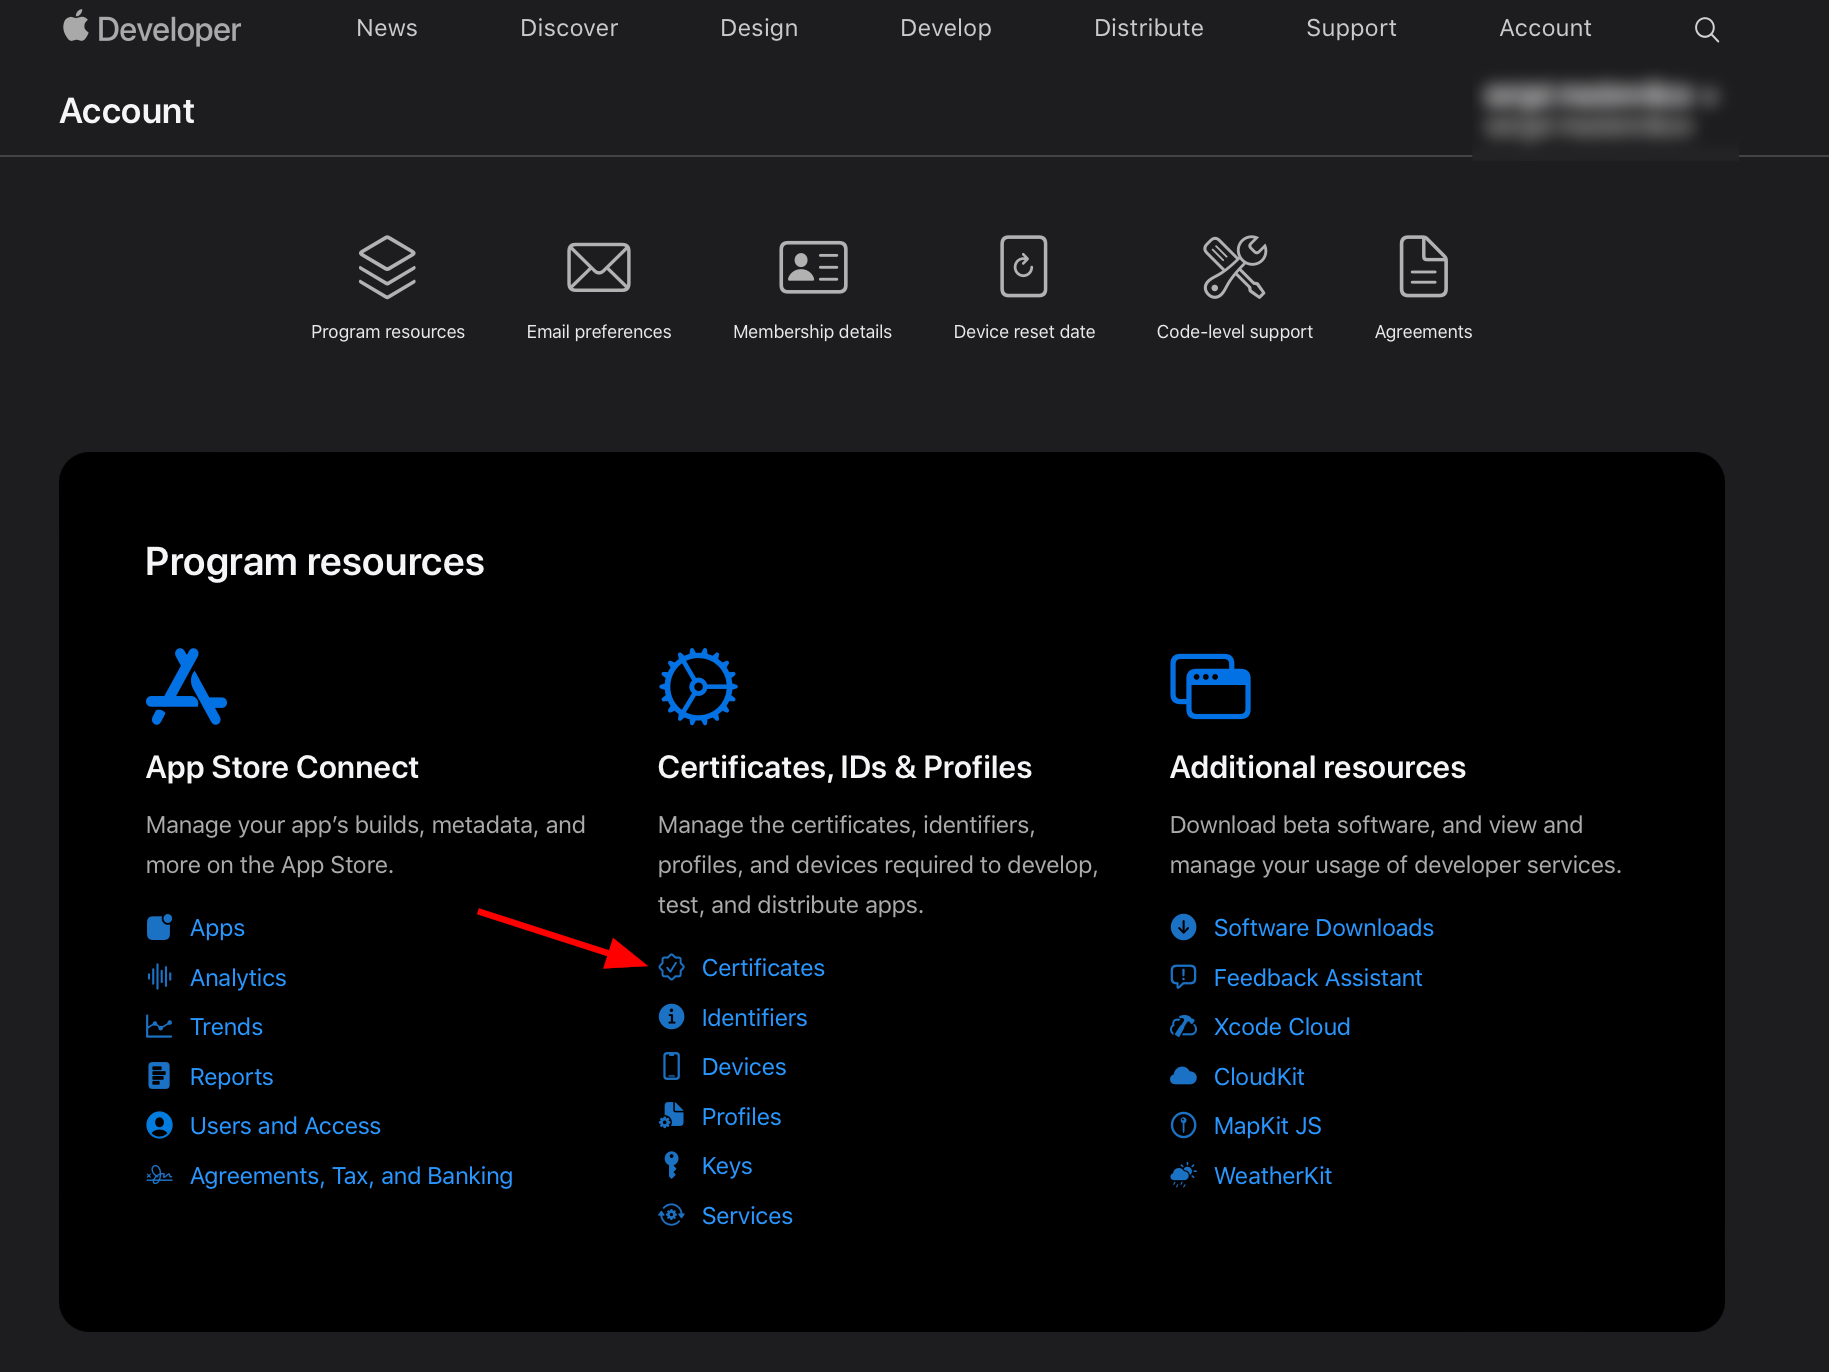The image size is (1829, 1372).
Task: Open Users and Access
Action: (x=285, y=1126)
